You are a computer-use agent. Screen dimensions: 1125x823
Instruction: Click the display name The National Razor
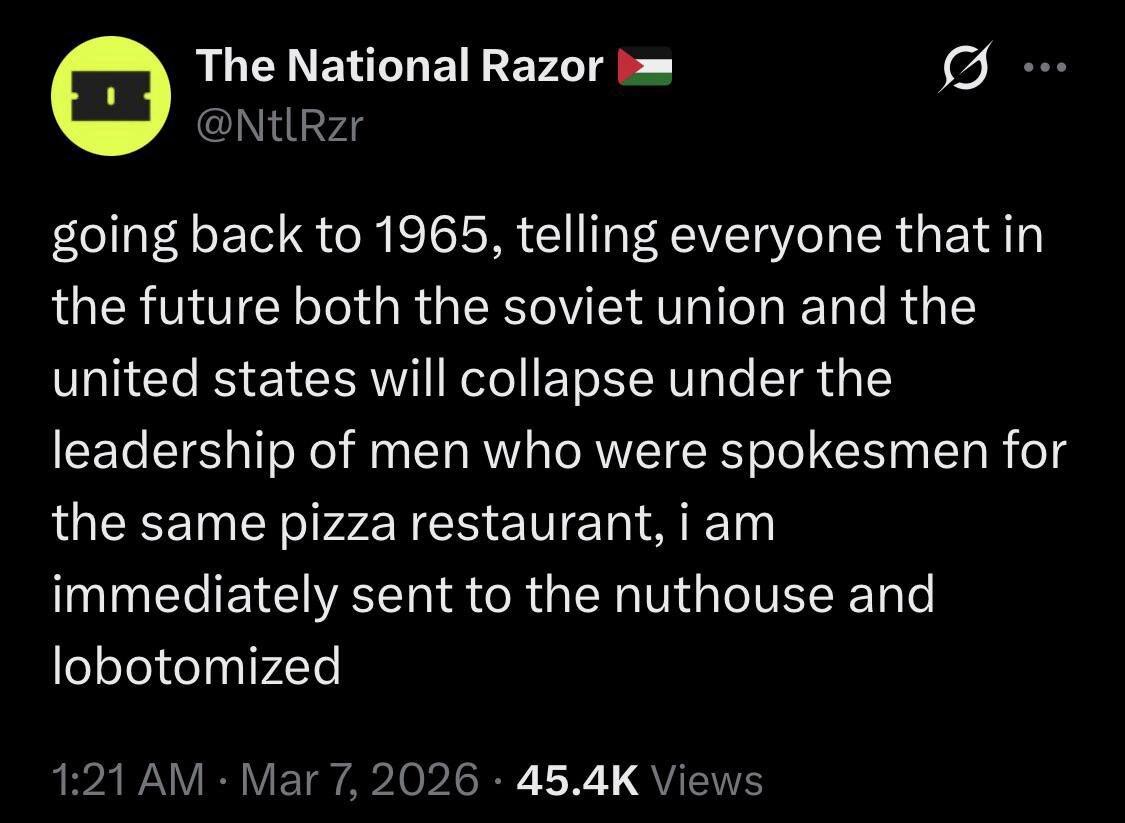(x=399, y=67)
